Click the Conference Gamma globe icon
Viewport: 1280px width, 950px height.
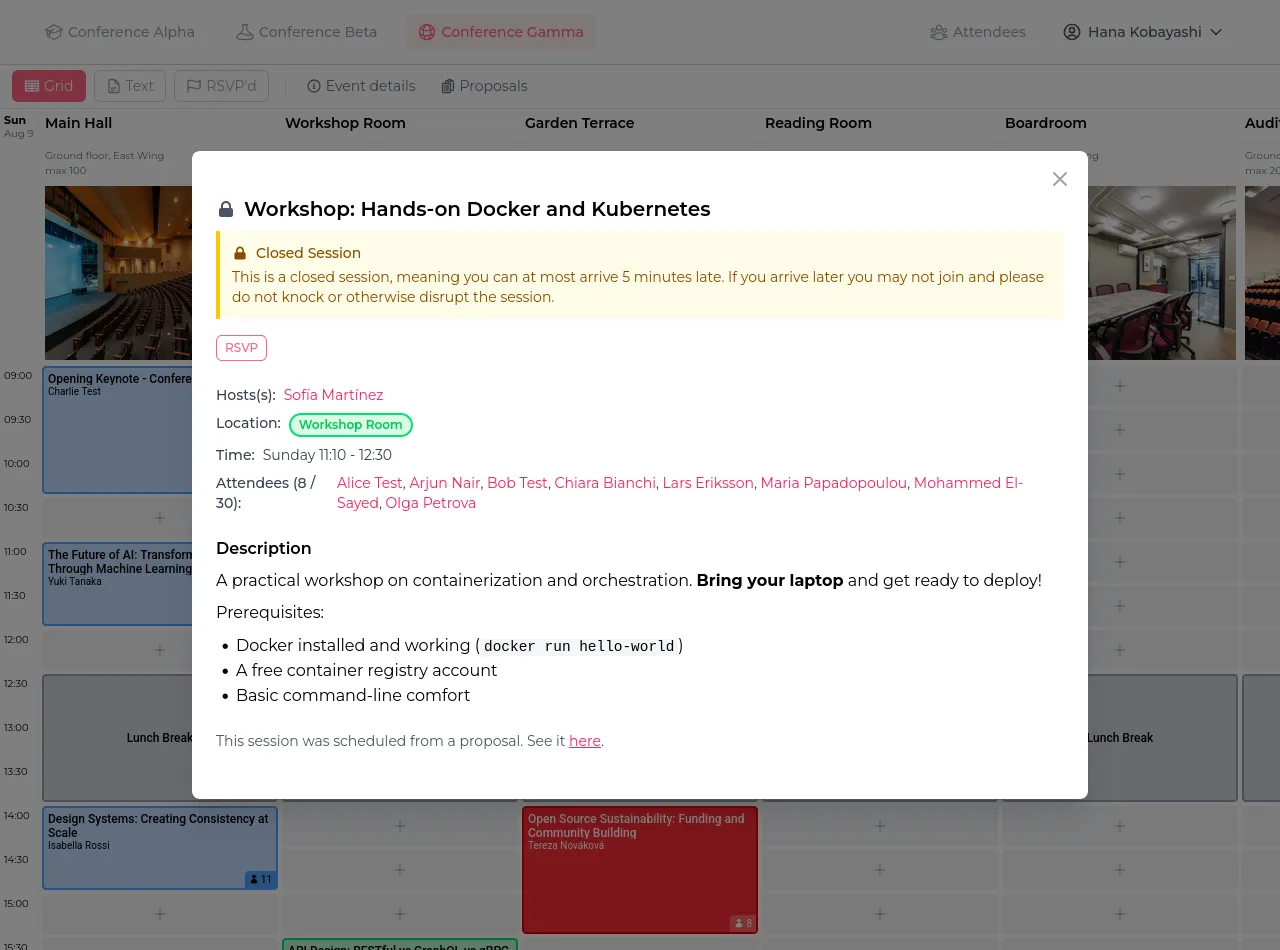(427, 32)
